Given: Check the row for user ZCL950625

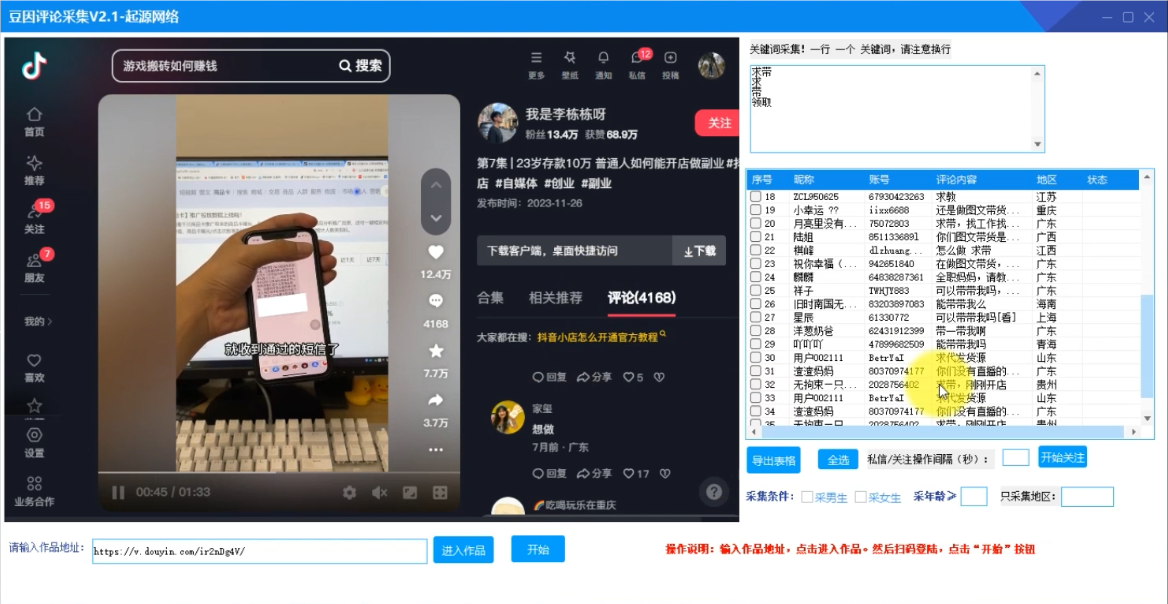Looking at the screenshot, I should click(755, 197).
